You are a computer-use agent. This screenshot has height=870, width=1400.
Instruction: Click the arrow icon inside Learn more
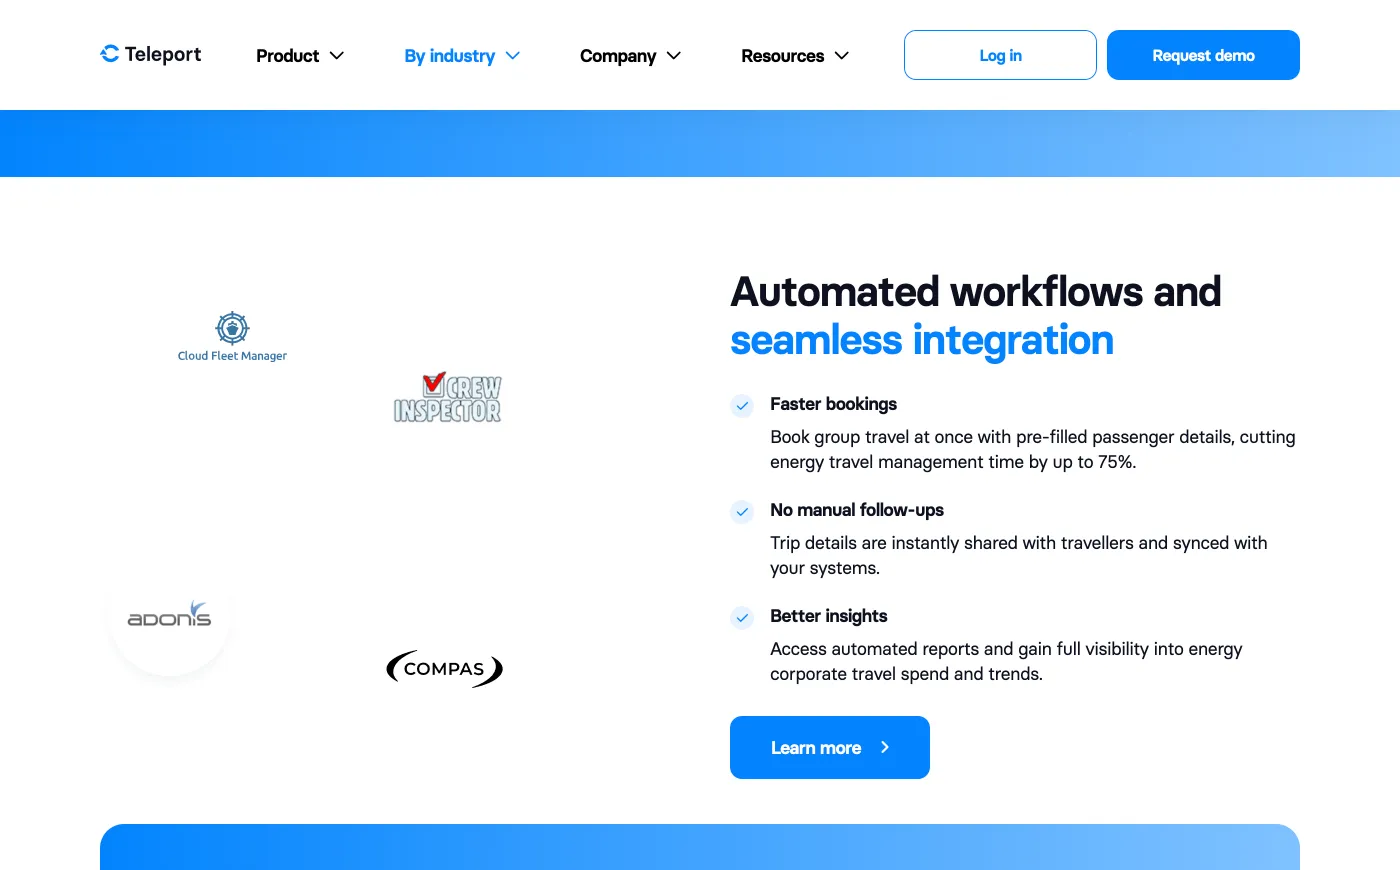pos(885,747)
